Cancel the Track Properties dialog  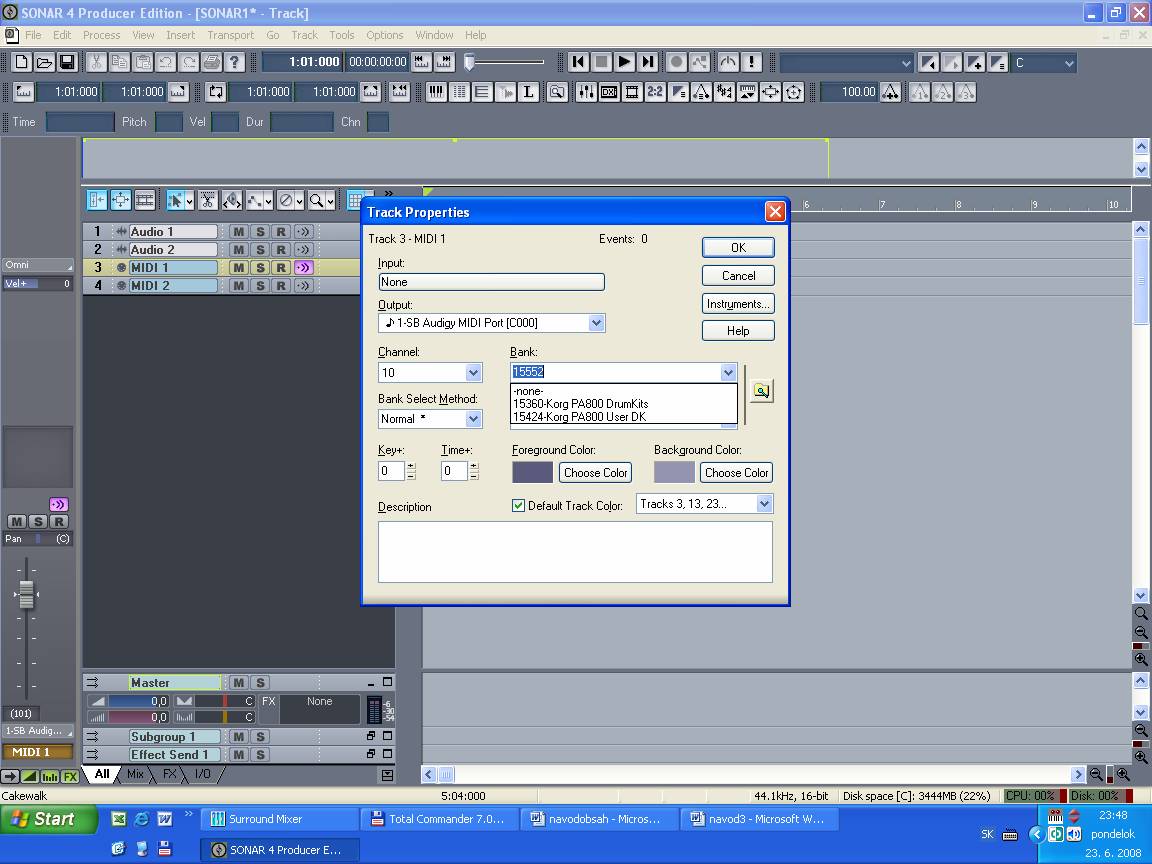pyautogui.click(x=738, y=276)
